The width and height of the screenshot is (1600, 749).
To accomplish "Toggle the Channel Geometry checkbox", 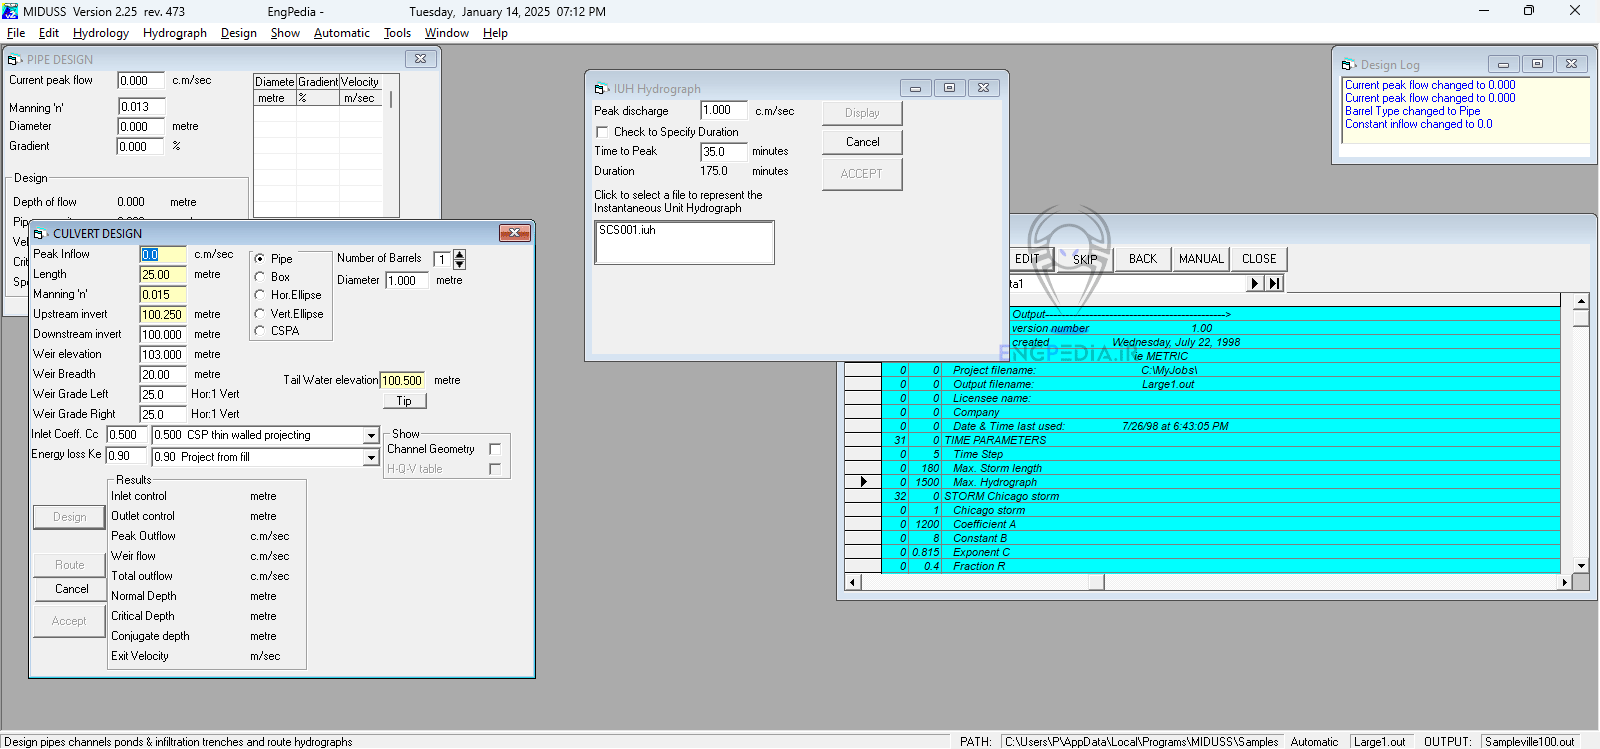I will [495, 449].
